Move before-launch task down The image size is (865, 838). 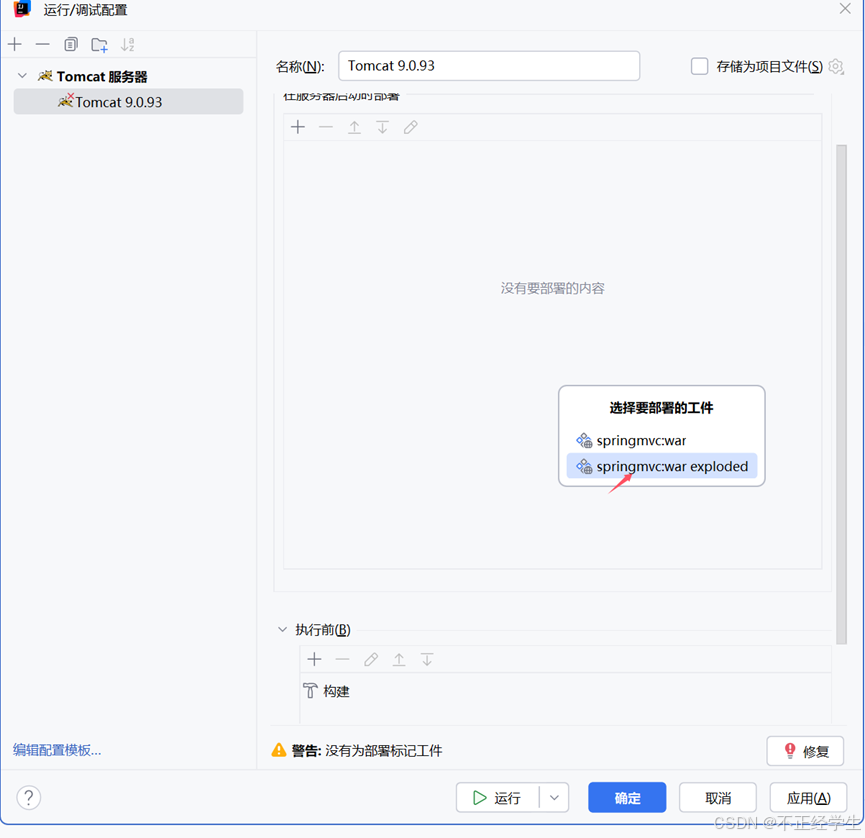427,659
